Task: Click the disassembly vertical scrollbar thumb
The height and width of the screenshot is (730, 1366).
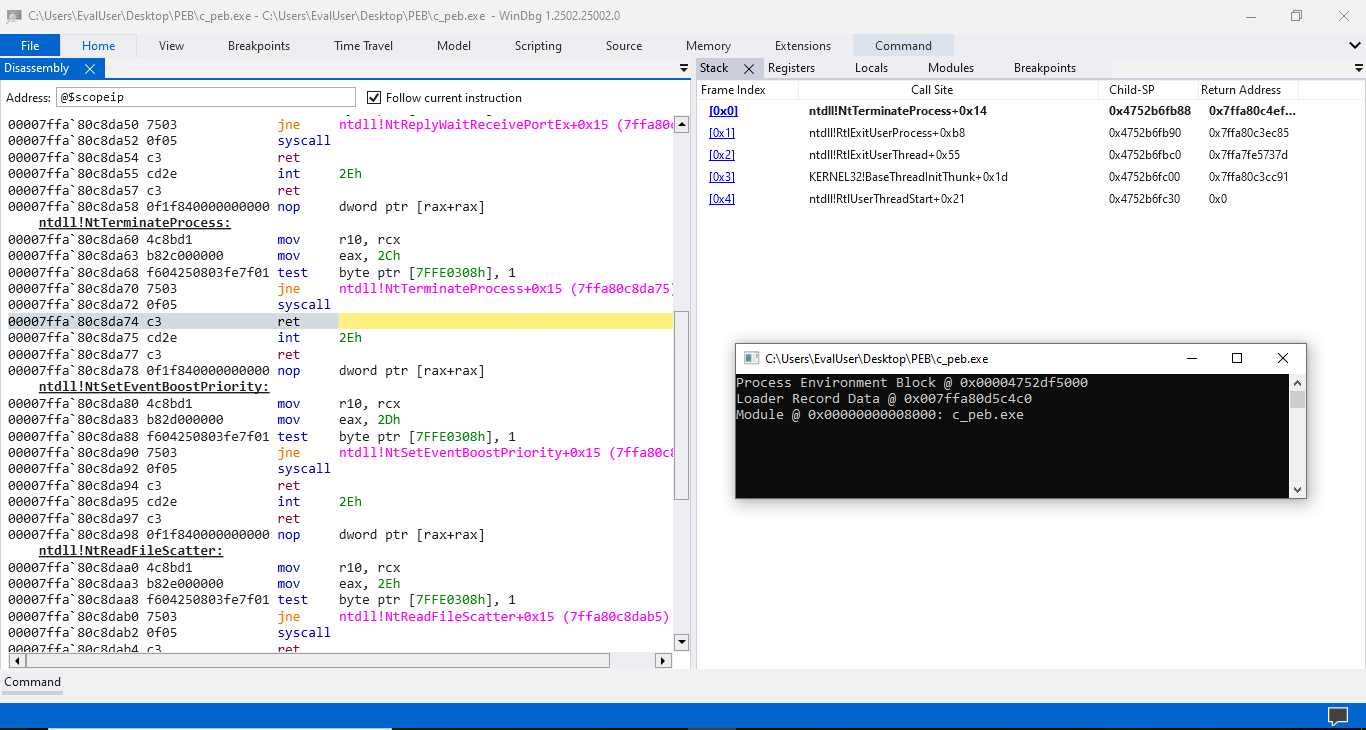Action: 682,405
